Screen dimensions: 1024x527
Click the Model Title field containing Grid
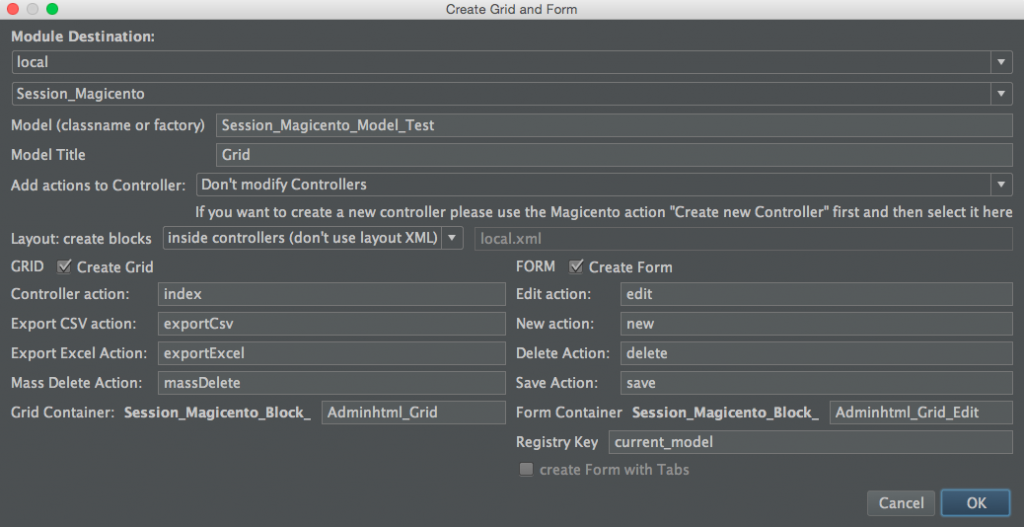[614, 155]
